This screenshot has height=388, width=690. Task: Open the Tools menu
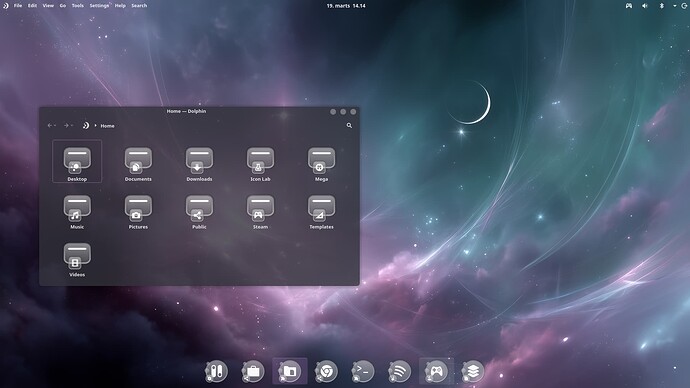[77, 6]
